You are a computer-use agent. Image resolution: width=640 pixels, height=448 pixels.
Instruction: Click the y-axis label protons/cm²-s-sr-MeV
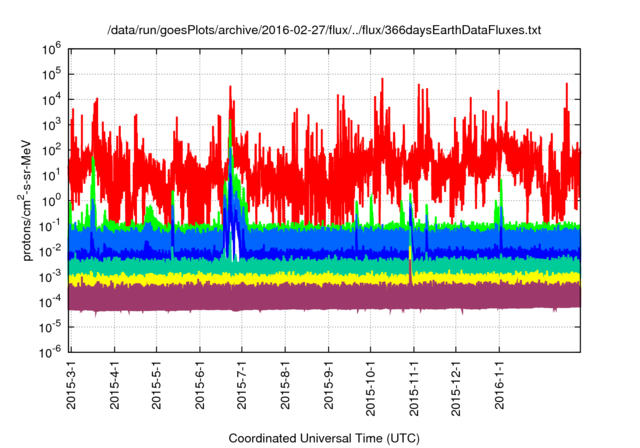click(x=25, y=200)
